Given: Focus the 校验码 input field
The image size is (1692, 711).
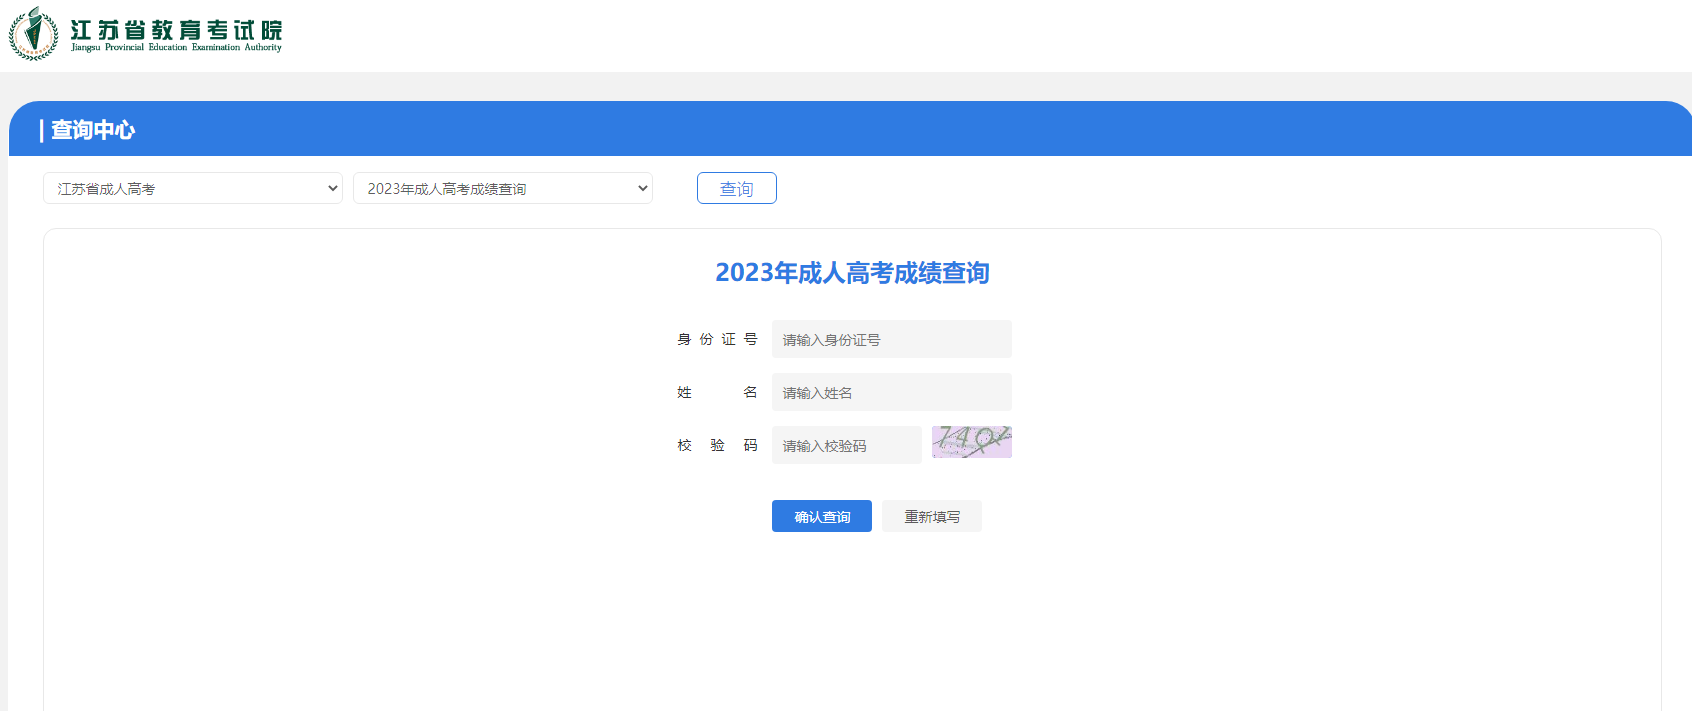Looking at the screenshot, I should coord(847,445).
